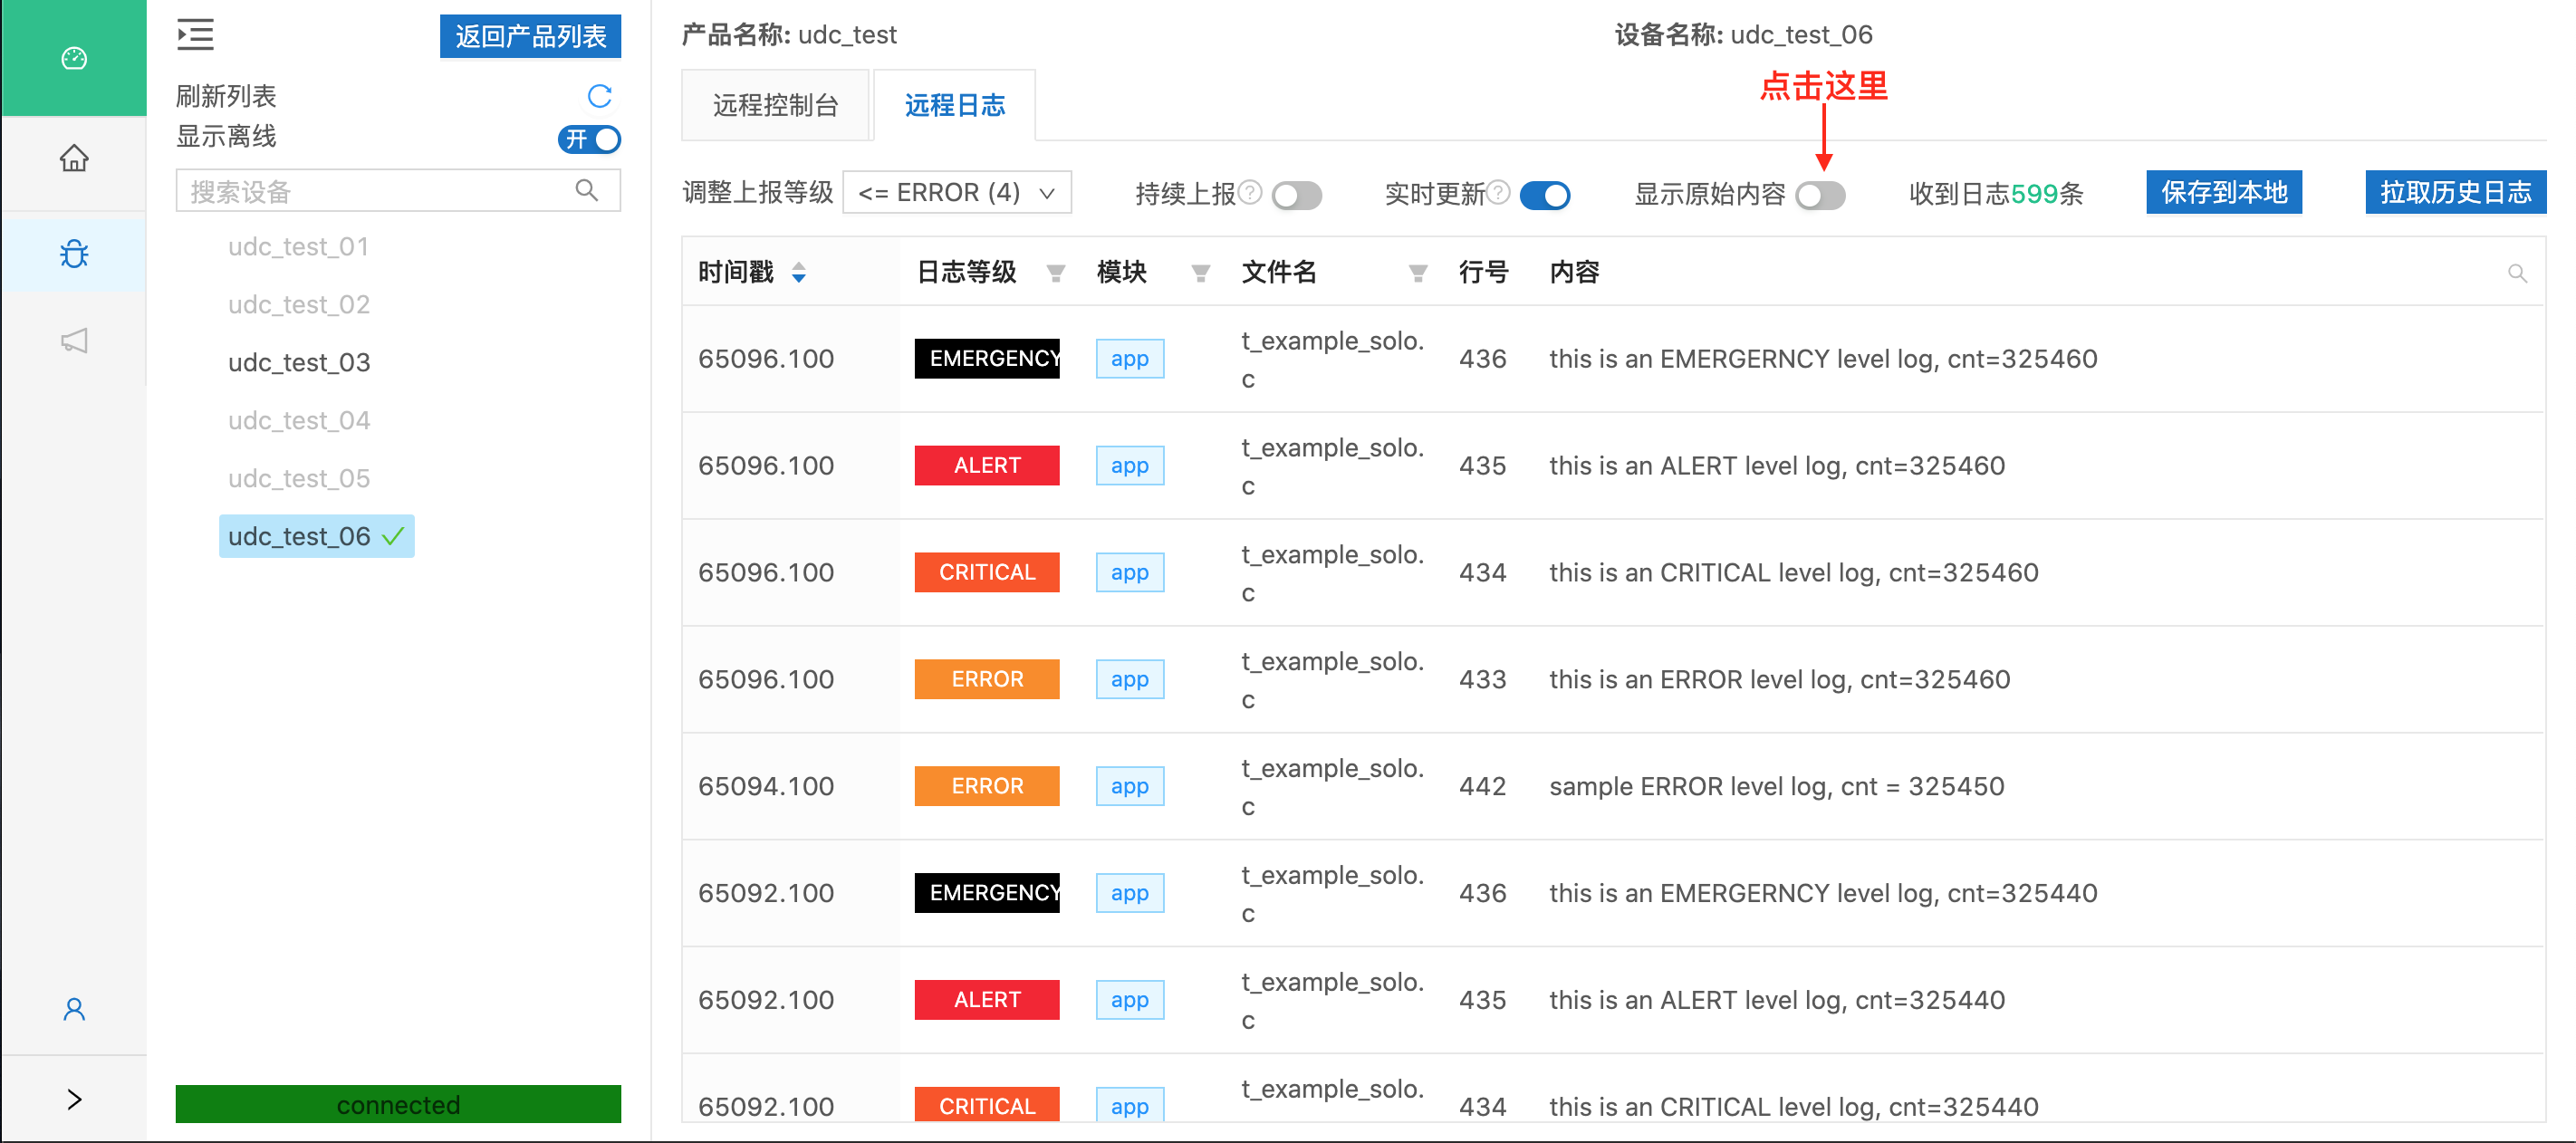Collapse the device panel menu icon

(195, 35)
